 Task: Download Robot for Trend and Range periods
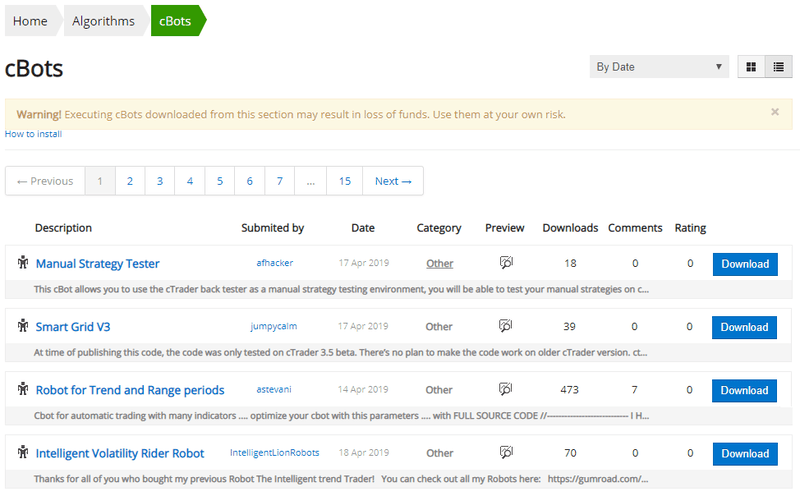click(744, 391)
